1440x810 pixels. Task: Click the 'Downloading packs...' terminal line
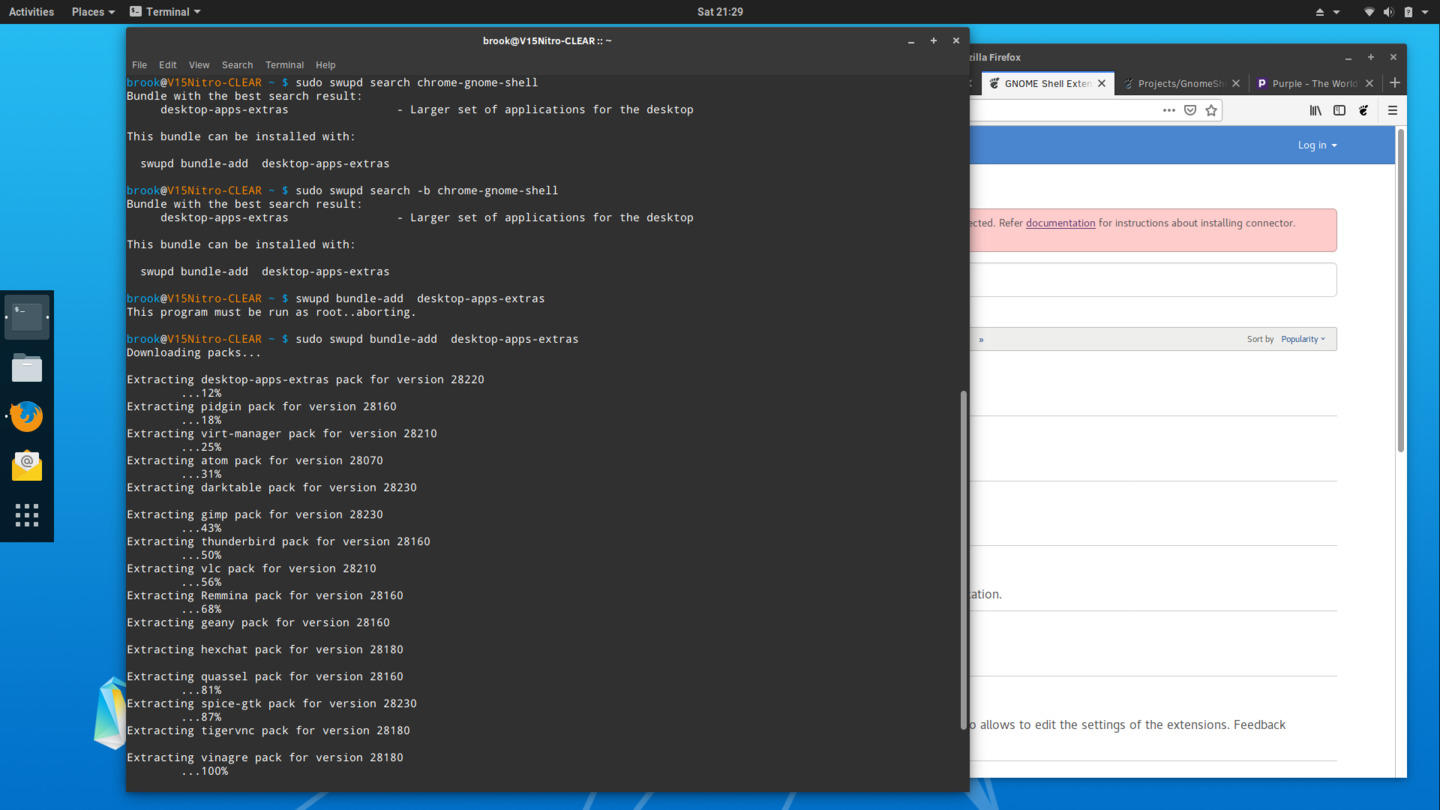tap(194, 353)
